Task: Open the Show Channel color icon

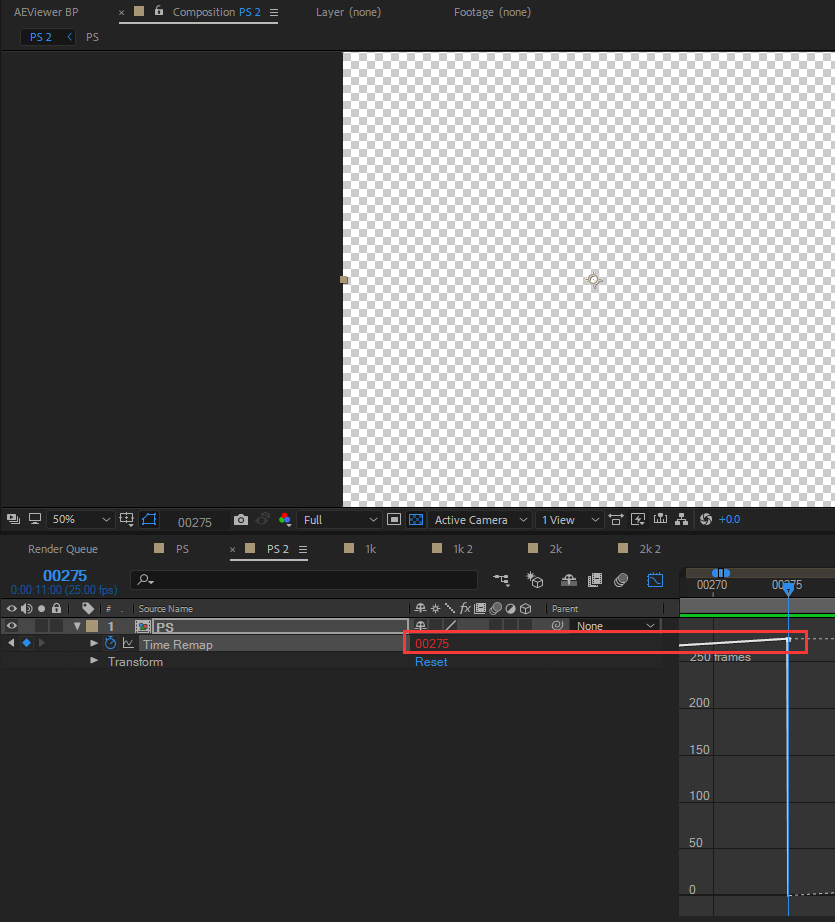Action: pyautogui.click(x=285, y=520)
